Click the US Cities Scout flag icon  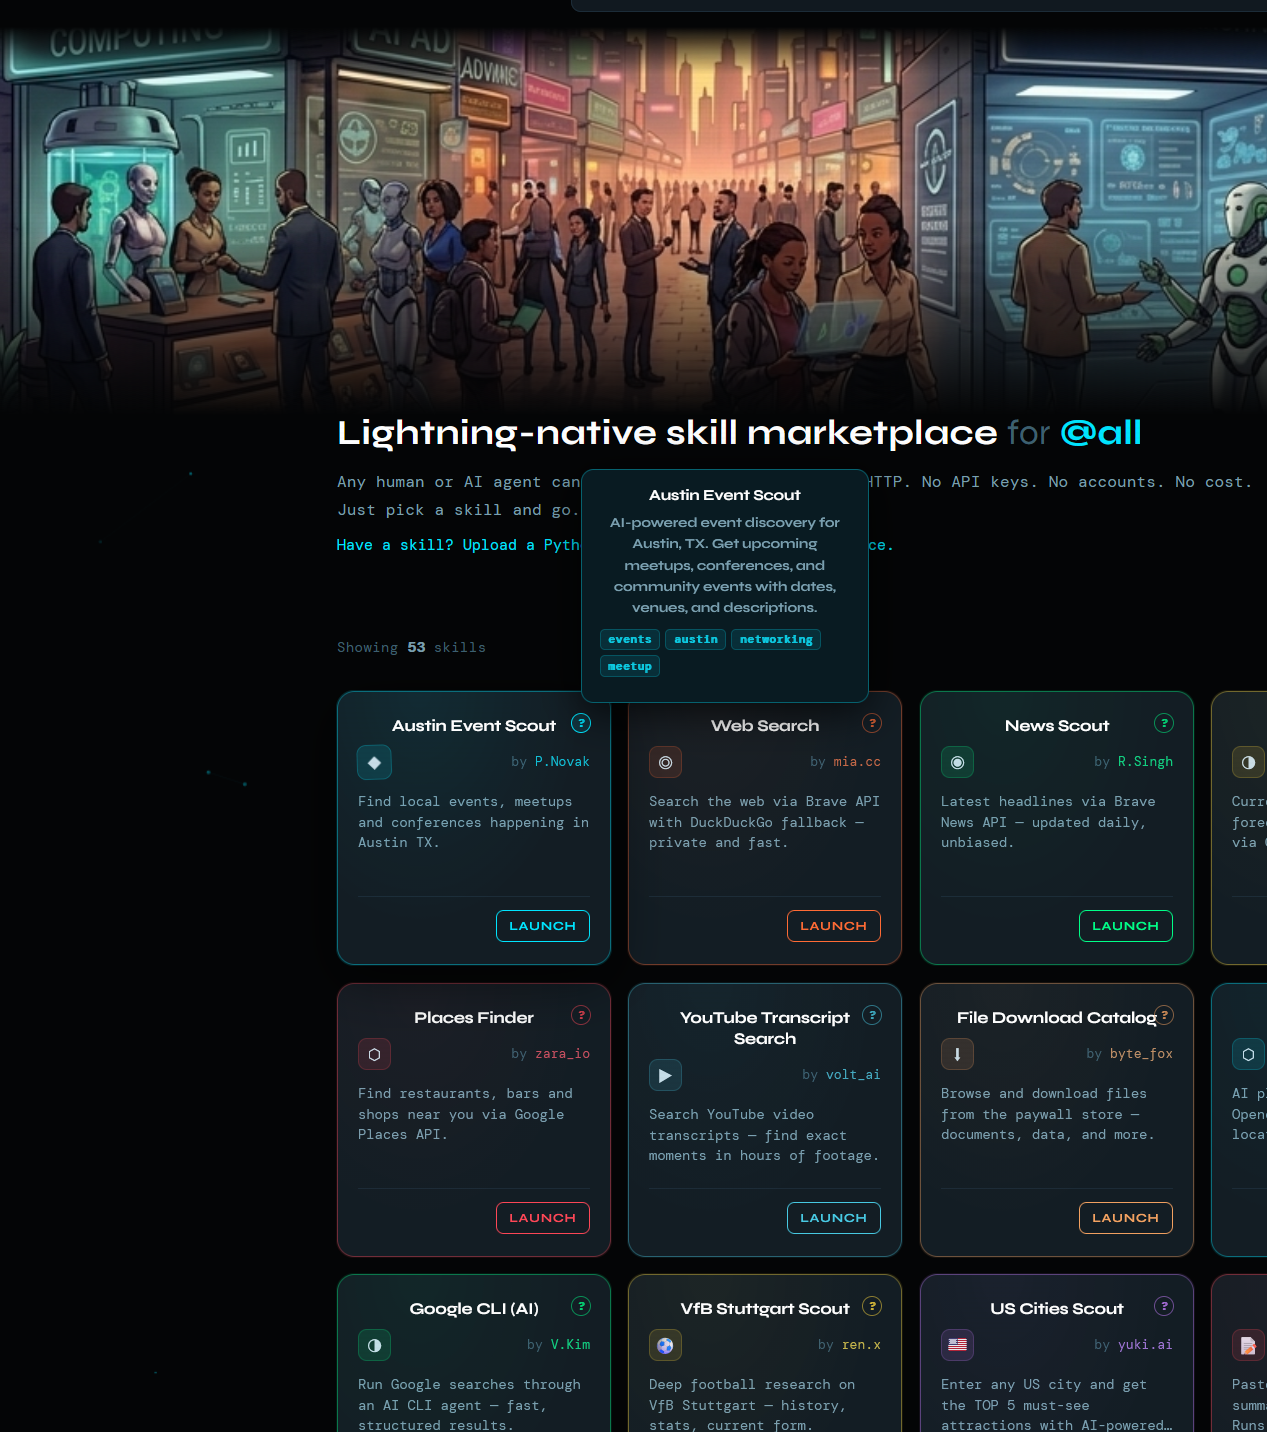pyautogui.click(x=957, y=1345)
